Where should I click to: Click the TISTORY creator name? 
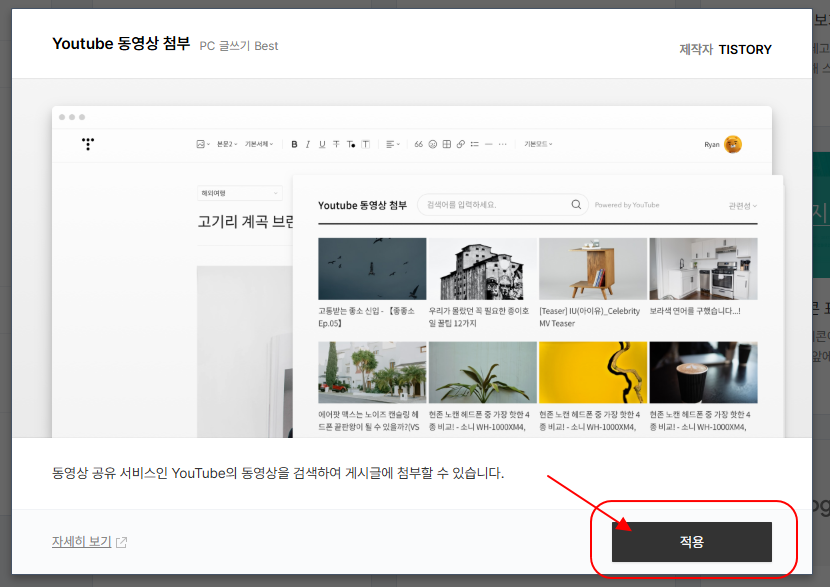[745, 49]
